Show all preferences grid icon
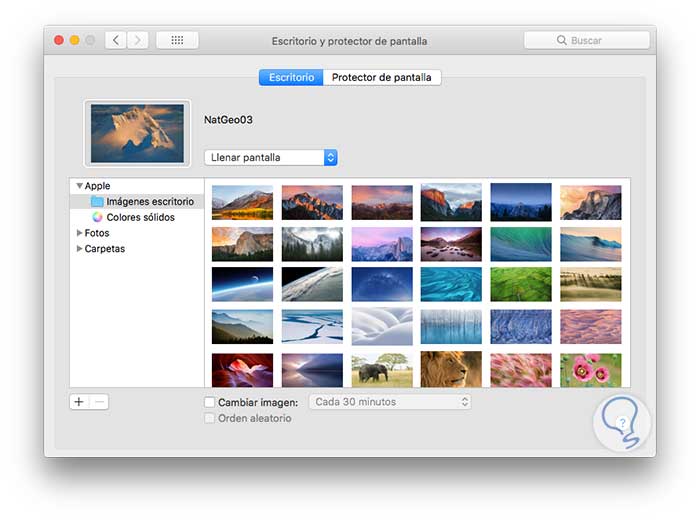Image resolution: width=700 pixels, height=520 pixels. (177, 41)
